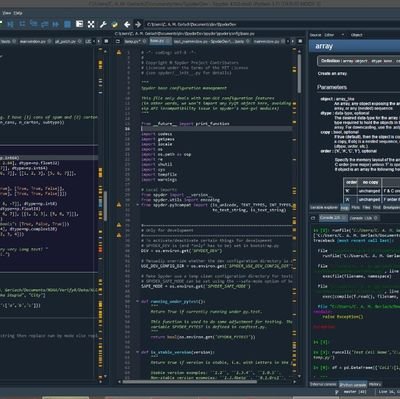Screen dimensions: 400x399
Task: Select the mainwindow.py tab in left editor
Action: 35,41
